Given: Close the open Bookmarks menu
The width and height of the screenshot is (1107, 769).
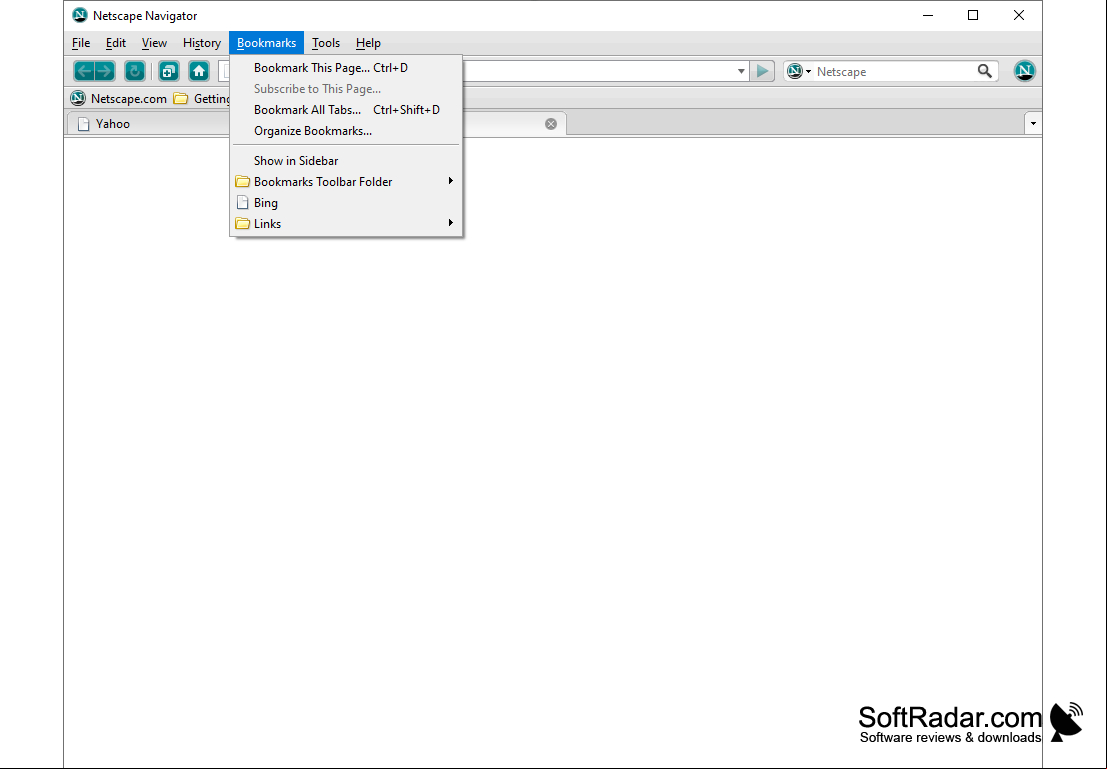Looking at the screenshot, I should (266, 43).
